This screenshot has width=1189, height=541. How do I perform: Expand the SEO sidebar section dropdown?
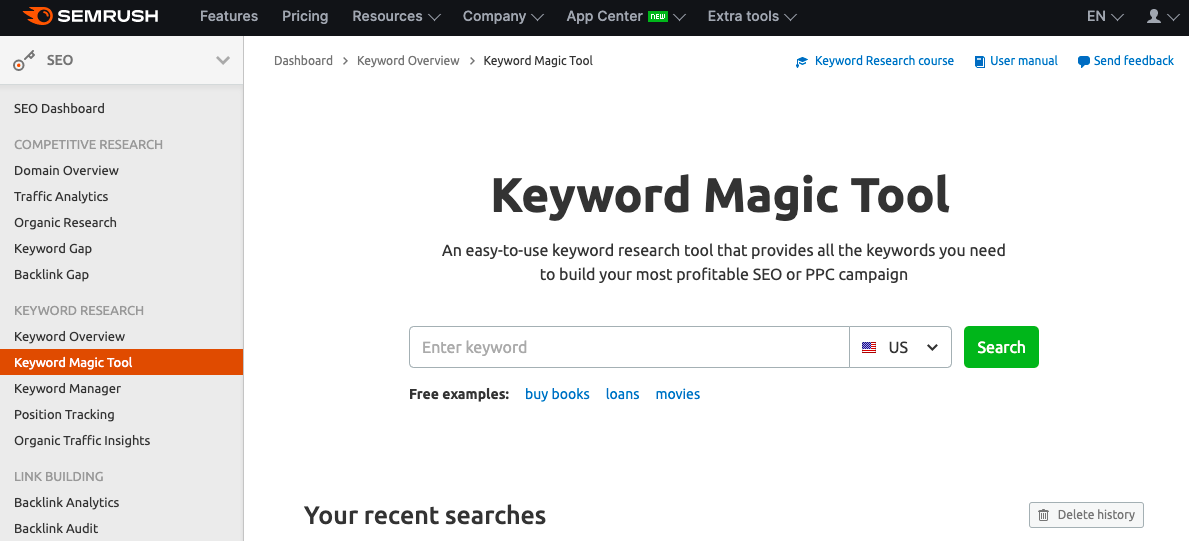pyautogui.click(x=223, y=61)
